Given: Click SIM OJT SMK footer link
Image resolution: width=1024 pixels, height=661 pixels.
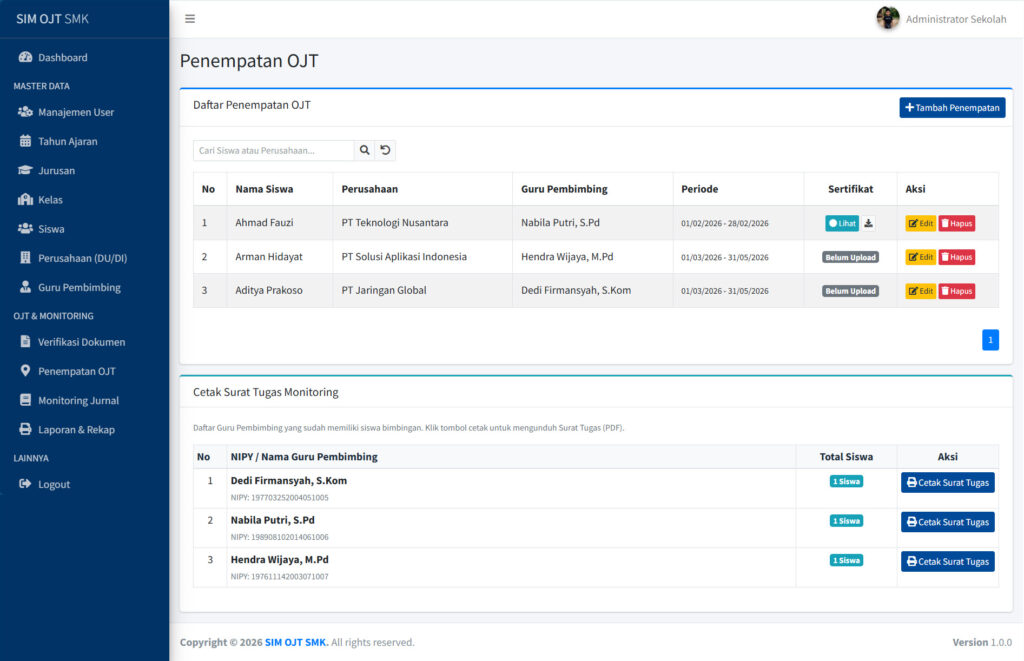Looking at the screenshot, I should [296, 642].
